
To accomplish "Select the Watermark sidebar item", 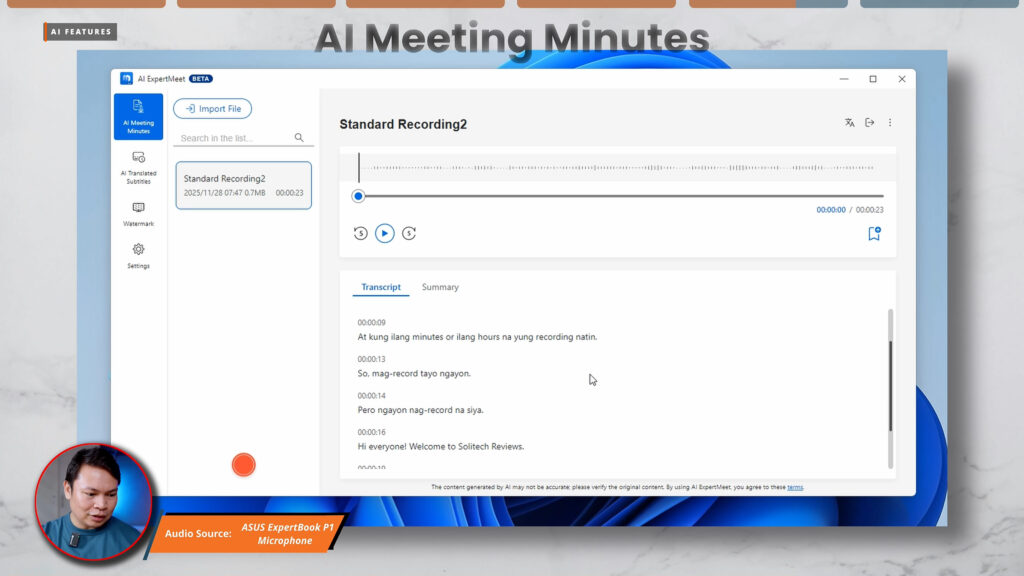I will (x=138, y=213).
